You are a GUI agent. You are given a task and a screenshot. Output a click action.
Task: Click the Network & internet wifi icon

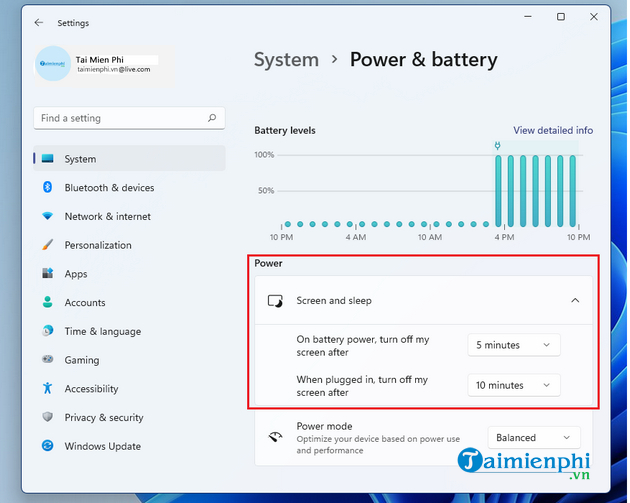pos(47,216)
